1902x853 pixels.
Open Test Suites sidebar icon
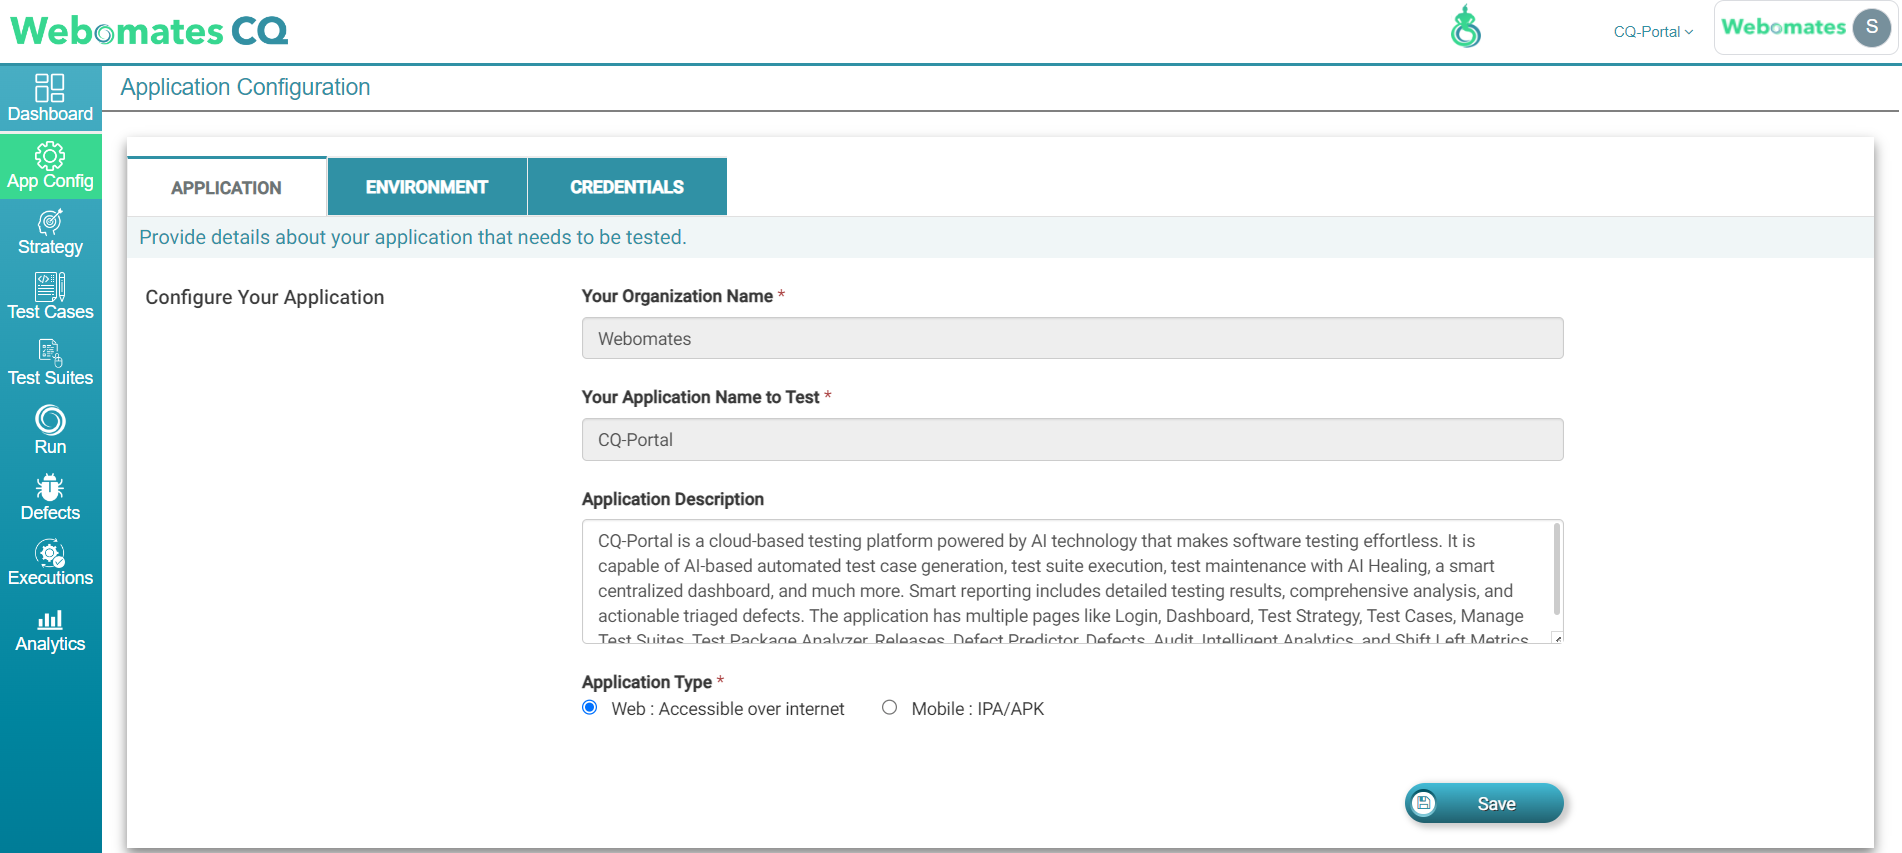[50, 353]
